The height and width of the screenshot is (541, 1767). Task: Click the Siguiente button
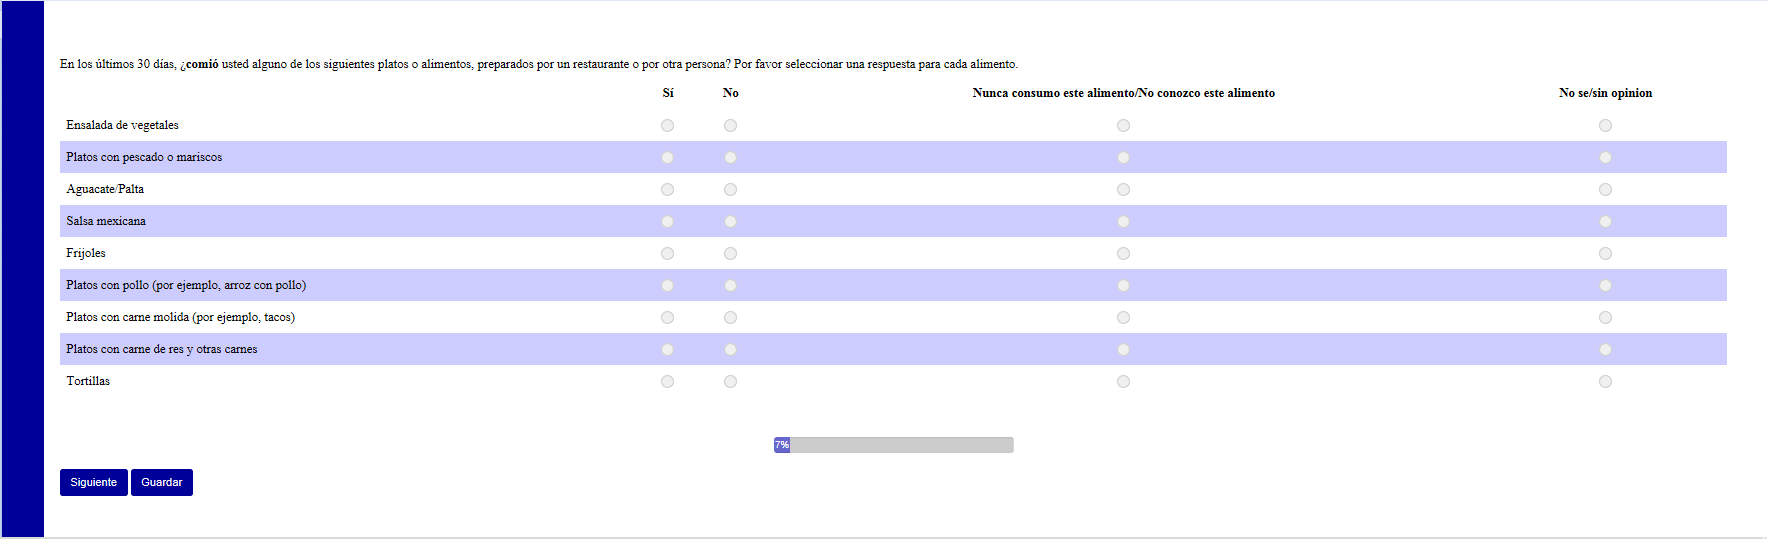click(93, 482)
